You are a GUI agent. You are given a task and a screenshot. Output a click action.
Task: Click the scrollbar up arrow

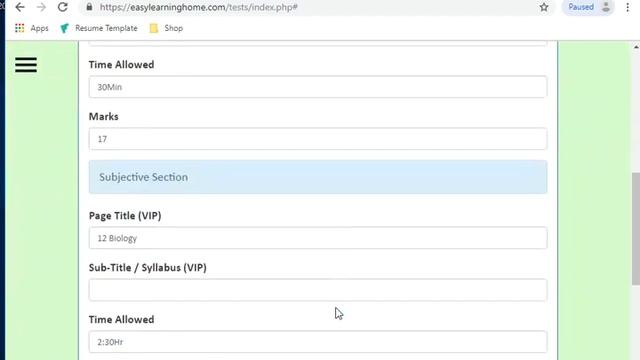(636, 47)
